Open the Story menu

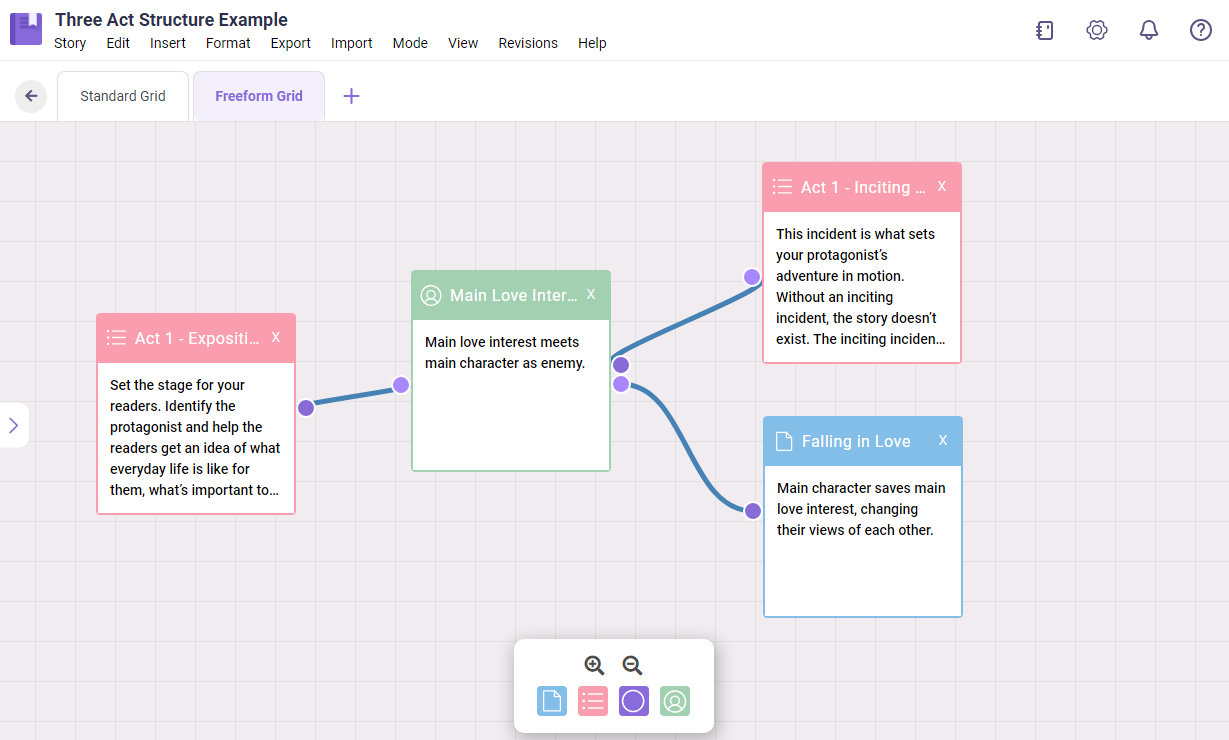[70, 43]
